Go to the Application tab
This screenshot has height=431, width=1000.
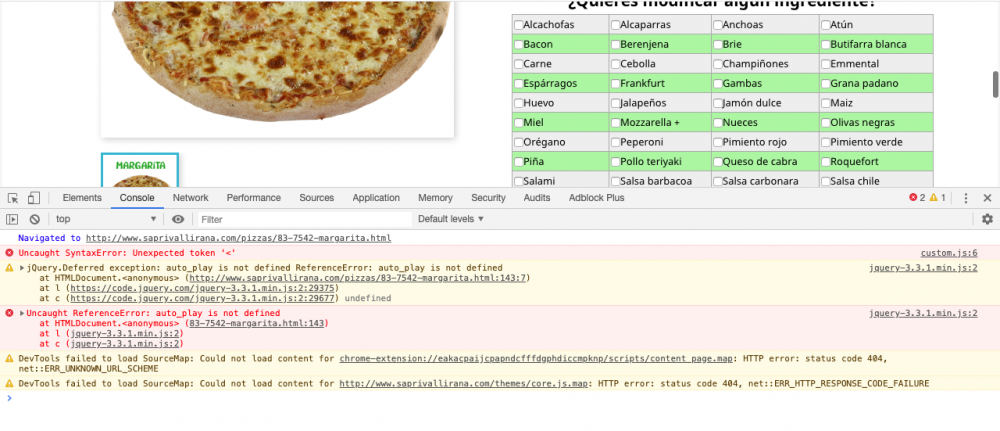(376, 198)
